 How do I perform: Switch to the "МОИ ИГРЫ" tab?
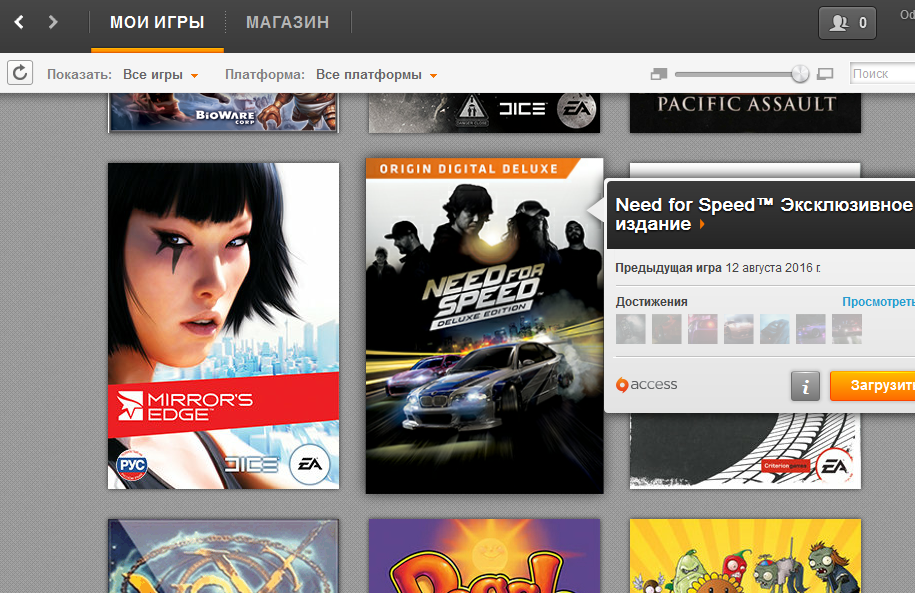pyautogui.click(x=157, y=23)
